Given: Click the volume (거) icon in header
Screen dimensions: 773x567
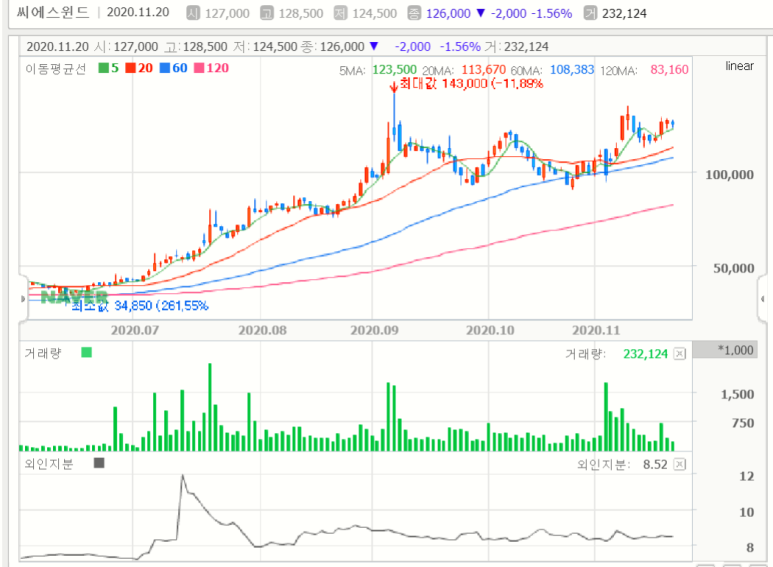Looking at the screenshot, I should [590, 13].
